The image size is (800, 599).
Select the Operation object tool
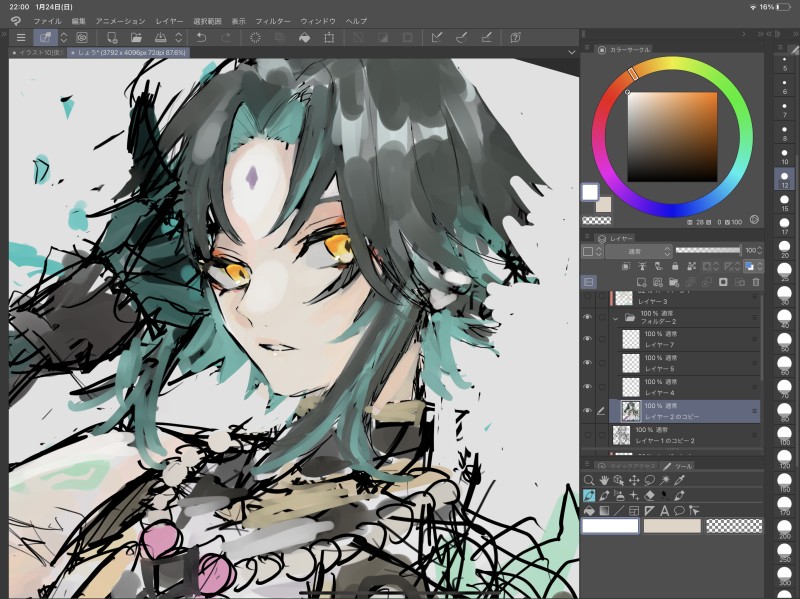[619, 480]
